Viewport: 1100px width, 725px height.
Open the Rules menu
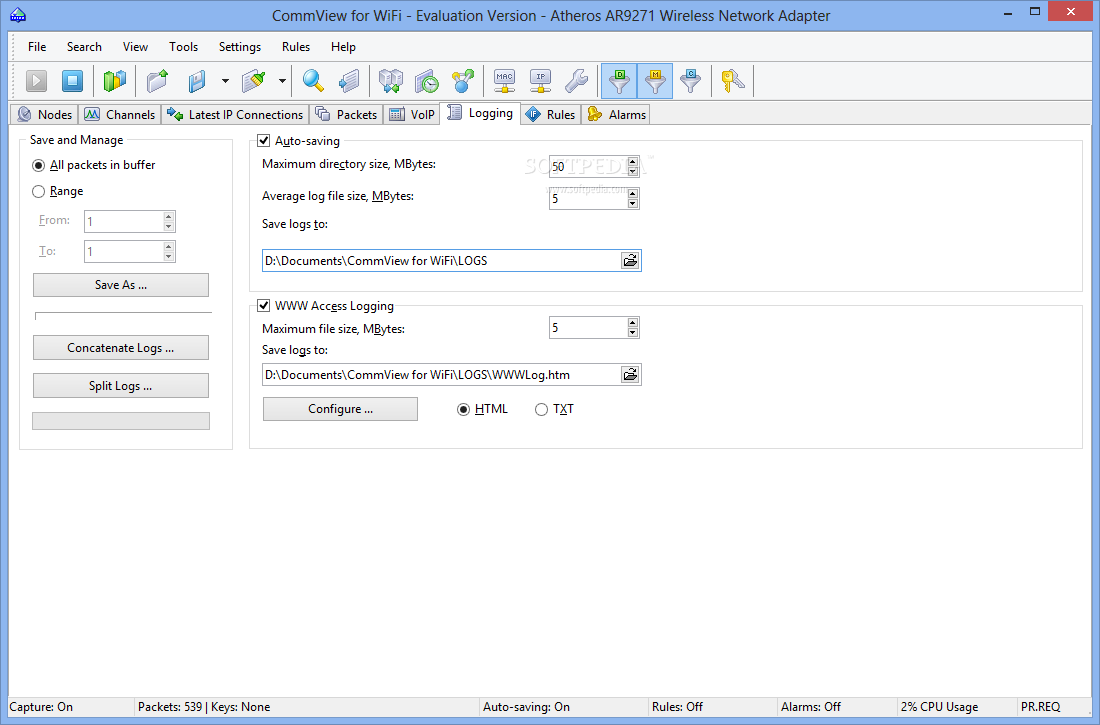(x=296, y=47)
